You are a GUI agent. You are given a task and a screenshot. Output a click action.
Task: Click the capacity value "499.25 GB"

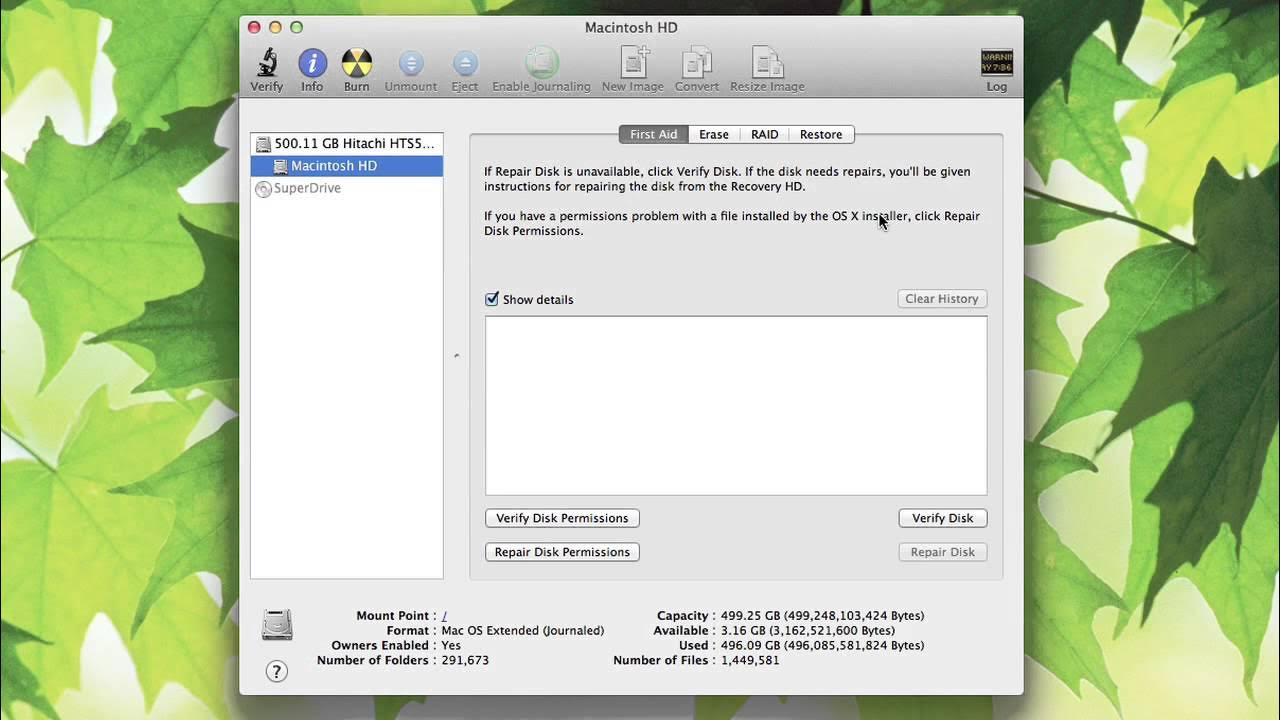753,616
